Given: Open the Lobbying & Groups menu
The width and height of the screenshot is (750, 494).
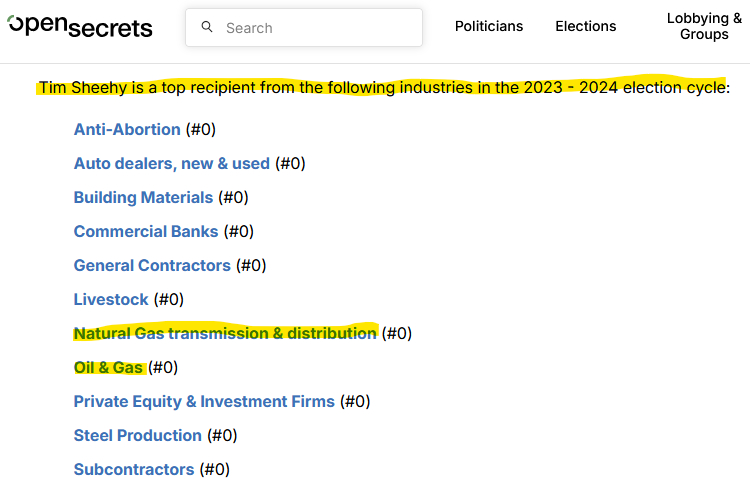Looking at the screenshot, I should pos(704,26).
